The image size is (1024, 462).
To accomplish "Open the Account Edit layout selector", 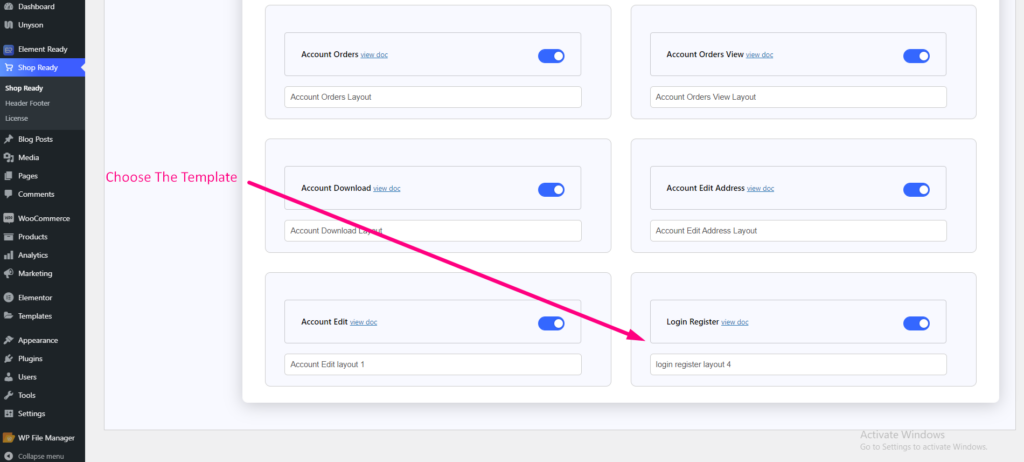I will (432, 364).
